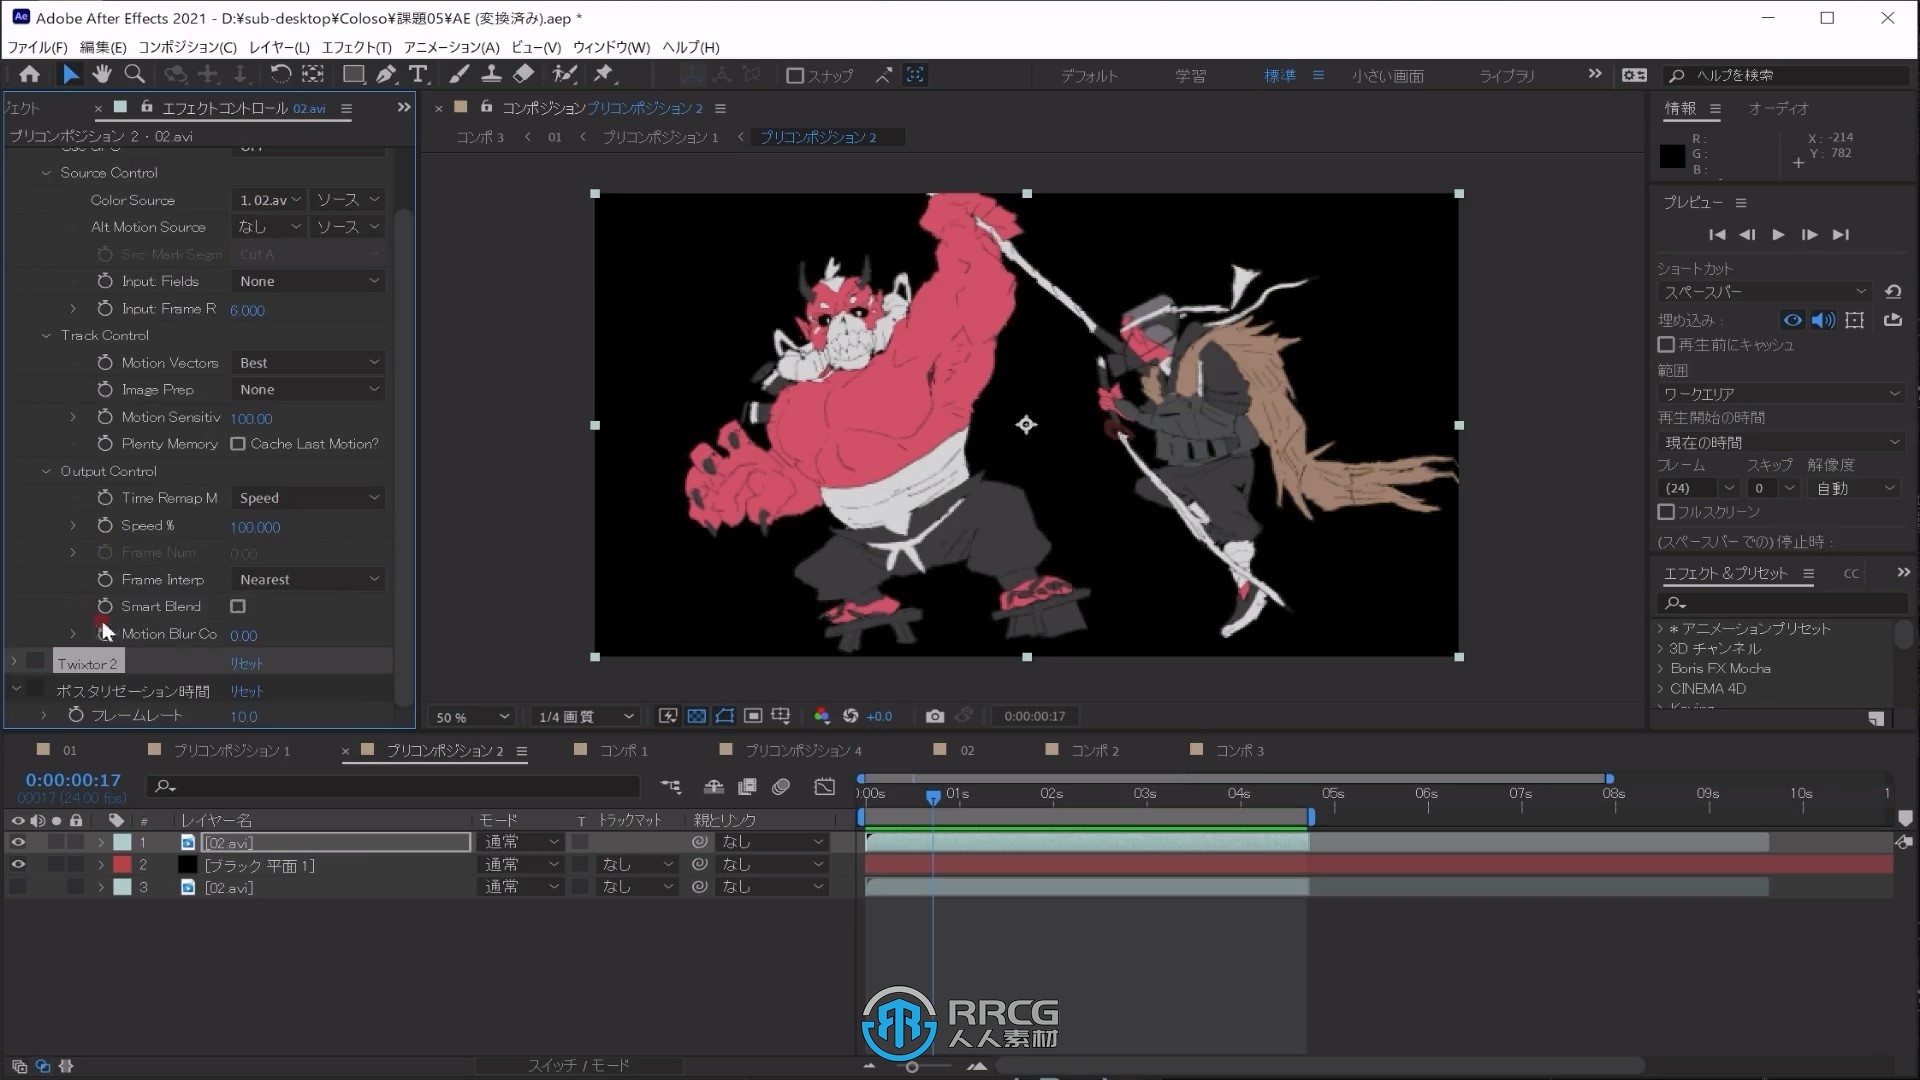Open the graph editor icon
The image size is (1920, 1080).
(824, 787)
